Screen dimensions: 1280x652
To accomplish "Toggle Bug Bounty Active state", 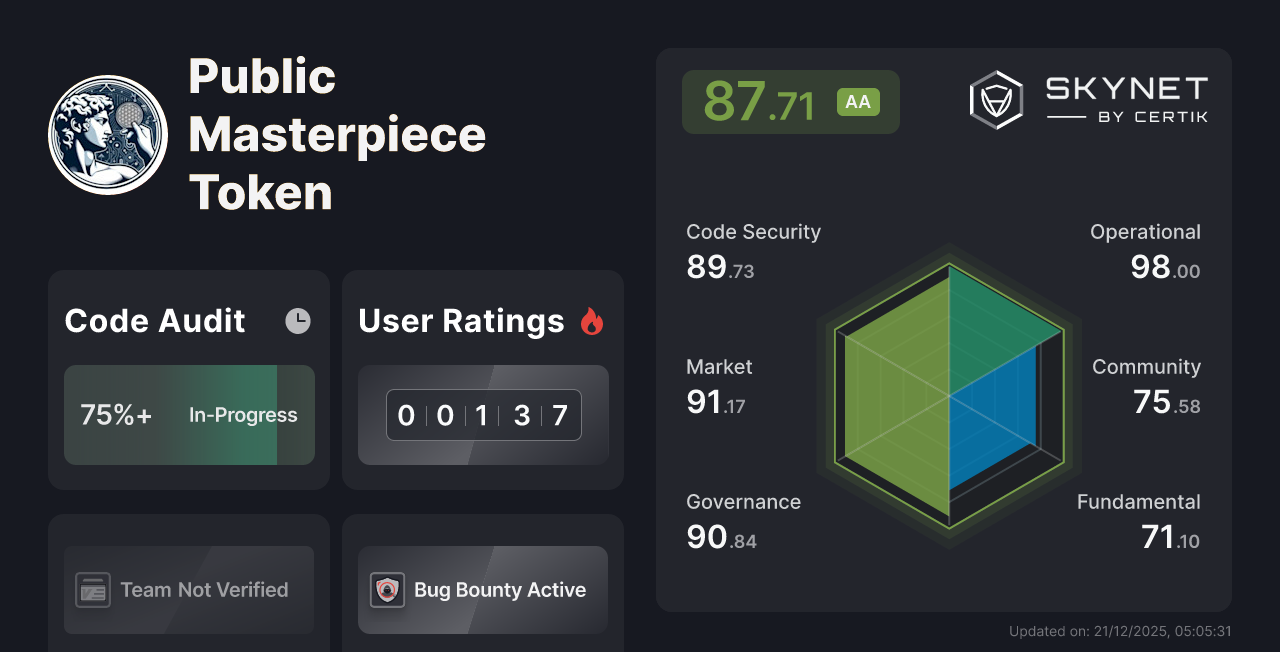I will (x=482, y=590).
